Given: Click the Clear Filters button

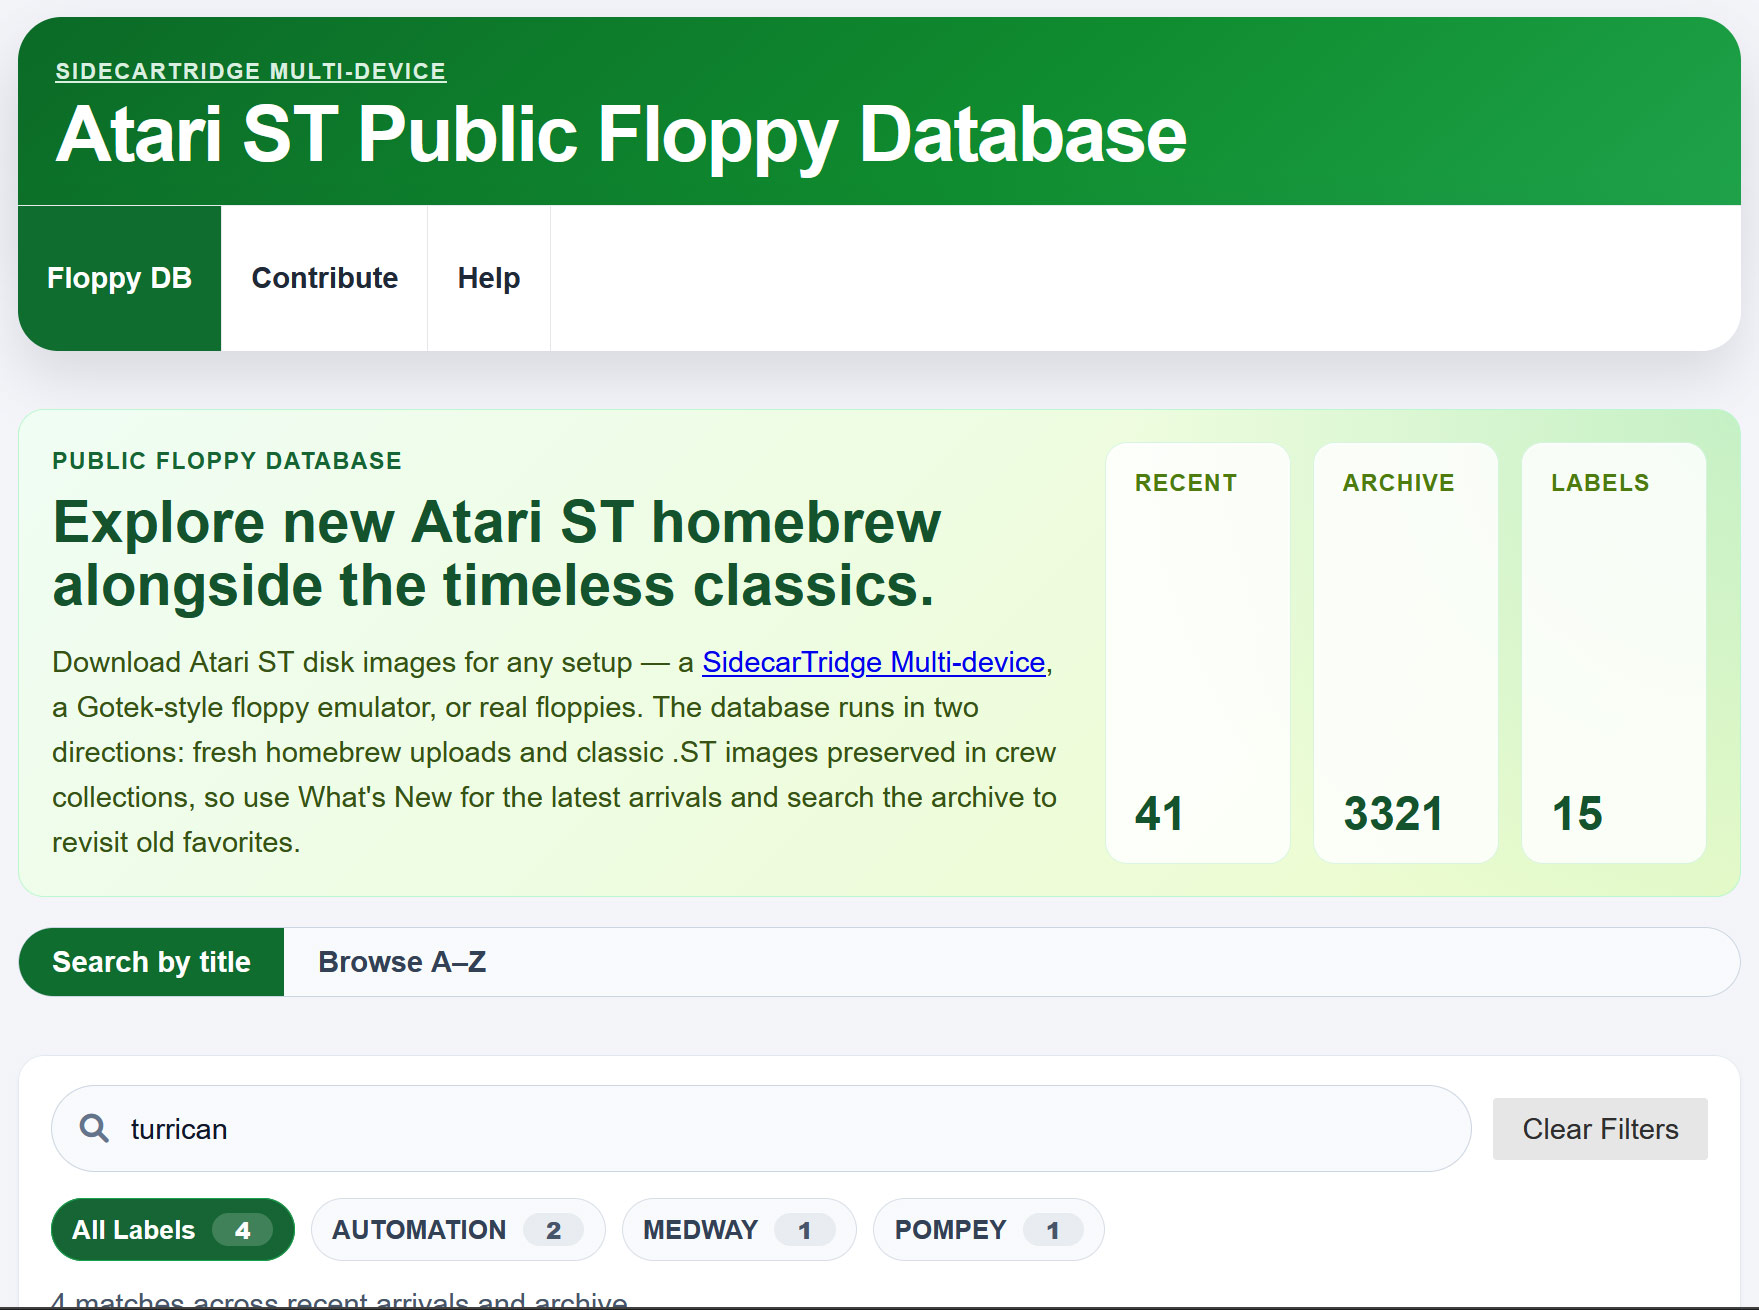Looking at the screenshot, I should pyautogui.click(x=1600, y=1129).
